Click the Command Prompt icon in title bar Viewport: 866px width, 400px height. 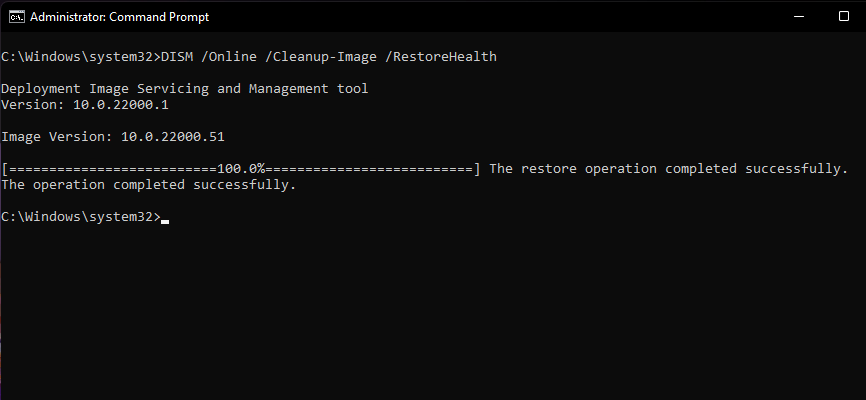point(15,17)
